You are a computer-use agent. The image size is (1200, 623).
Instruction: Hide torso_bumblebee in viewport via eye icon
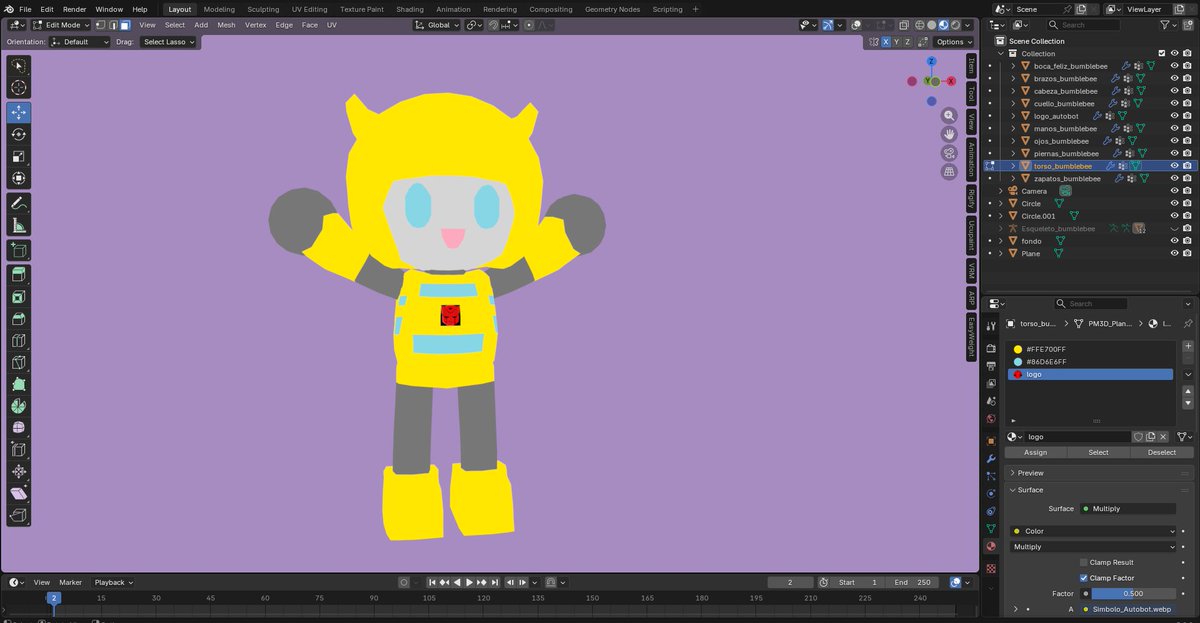pos(1174,166)
